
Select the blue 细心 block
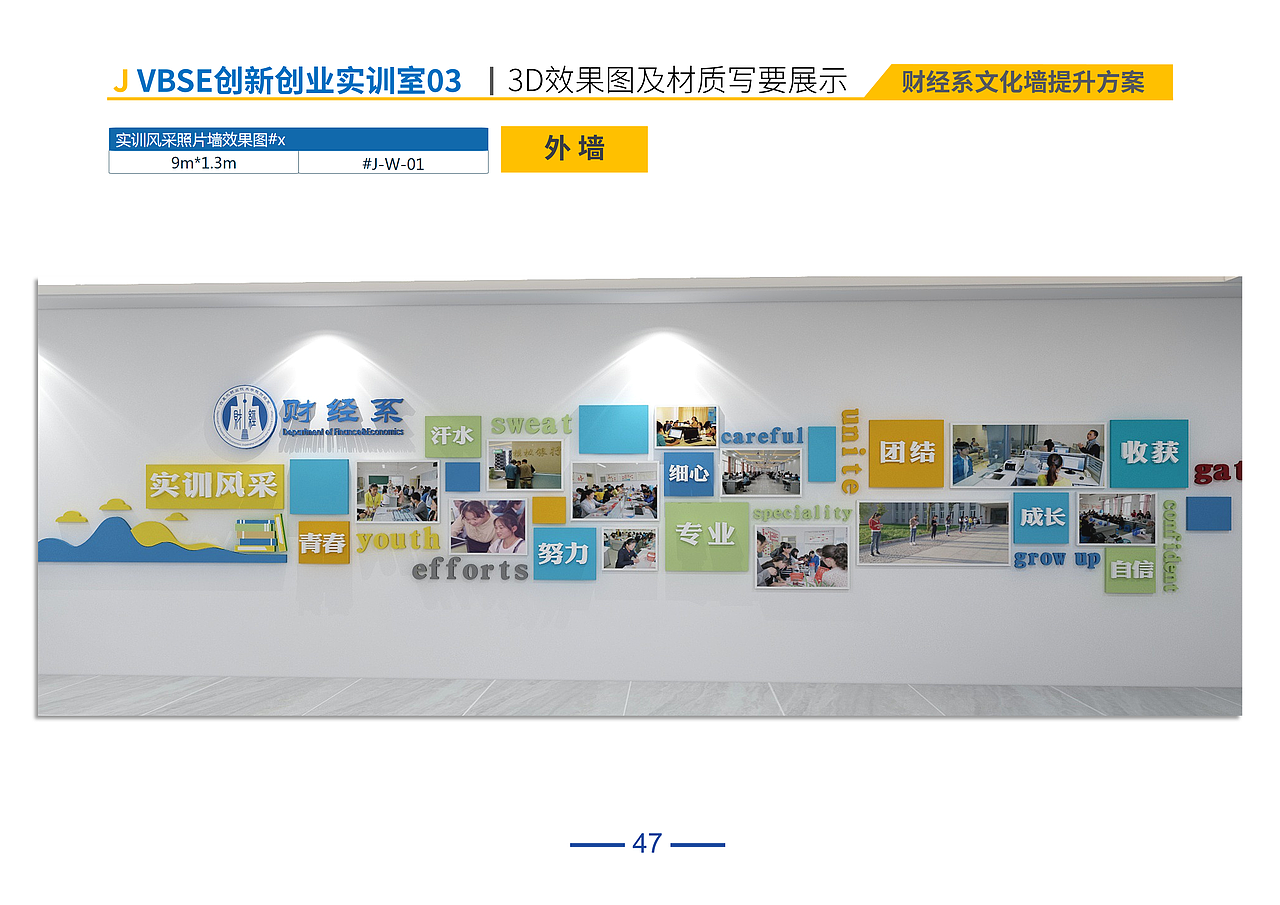pyautogui.click(x=689, y=473)
